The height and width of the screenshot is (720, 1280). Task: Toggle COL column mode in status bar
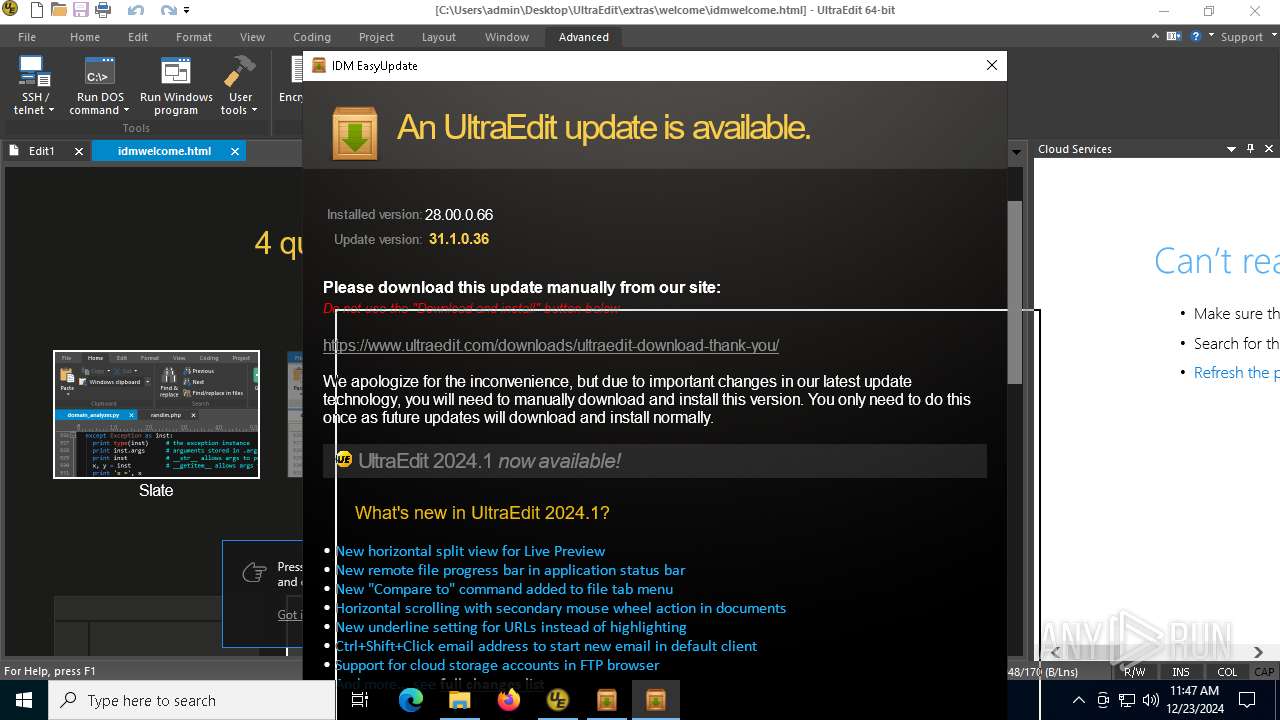[1227, 672]
